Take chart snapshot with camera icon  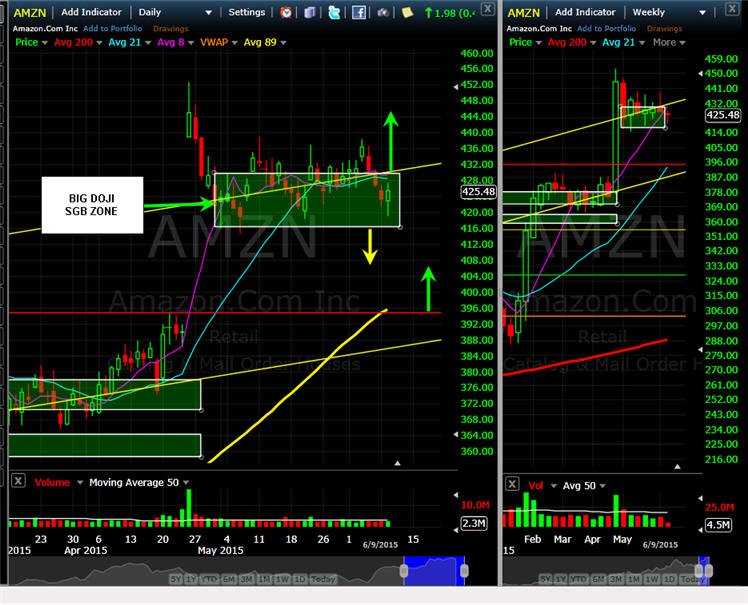383,12
